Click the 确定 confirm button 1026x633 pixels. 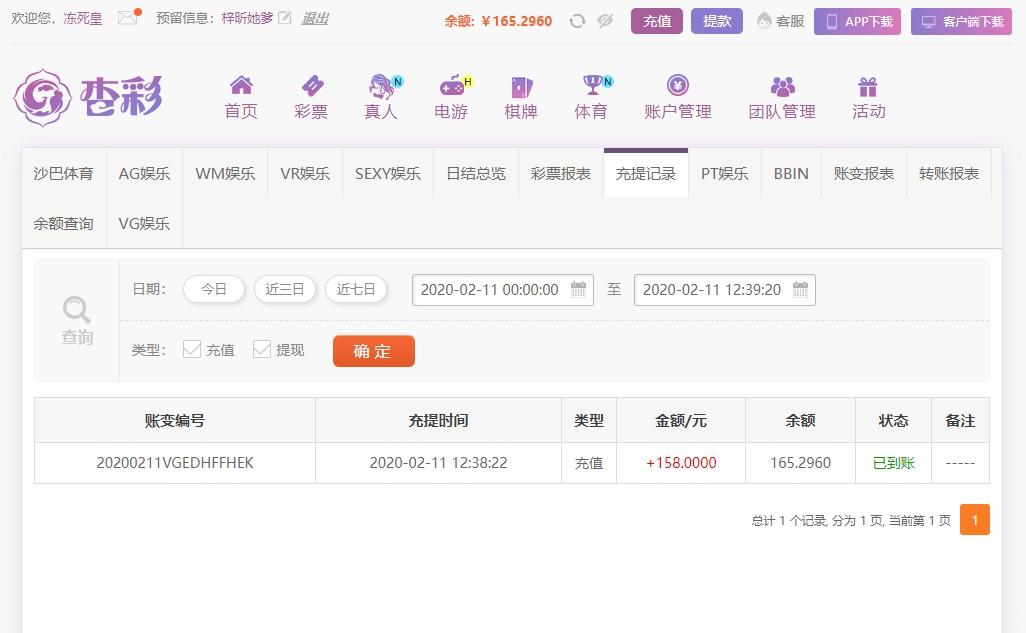(x=373, y=351)
